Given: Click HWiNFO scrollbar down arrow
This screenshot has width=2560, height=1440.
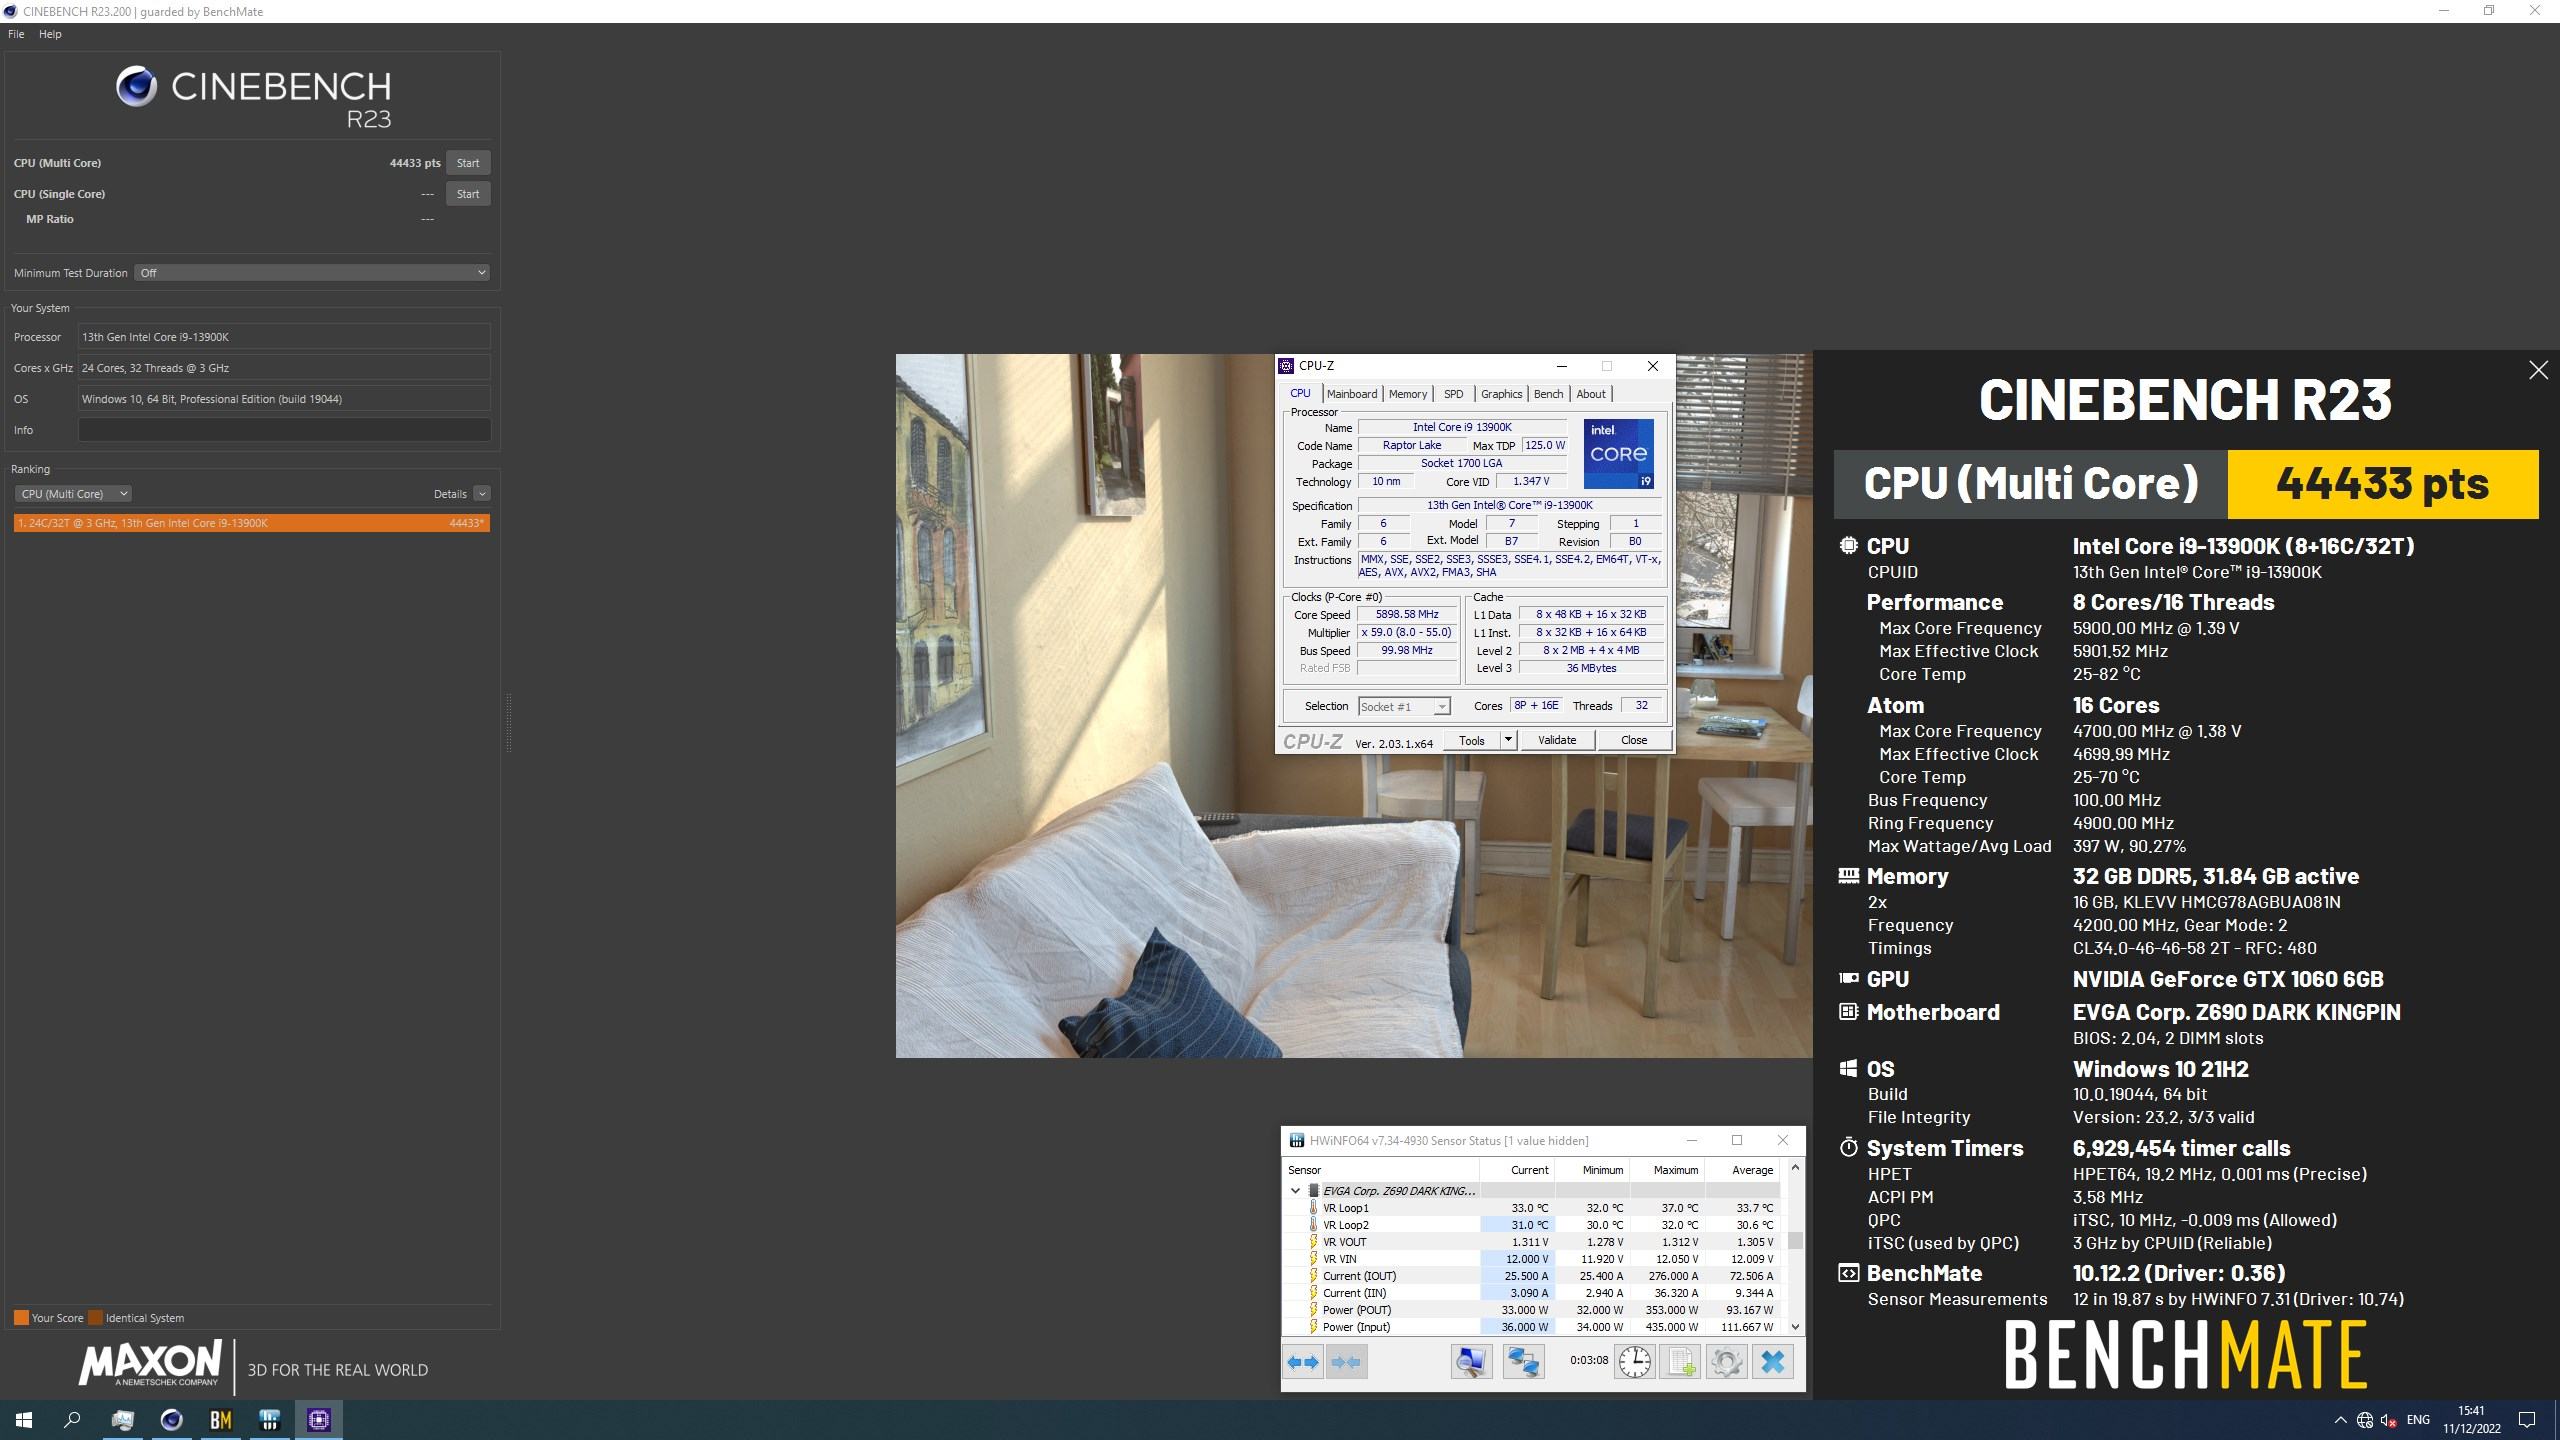Looking at the screenshot, I should pyautogui.click(x=1795, y=1327).
